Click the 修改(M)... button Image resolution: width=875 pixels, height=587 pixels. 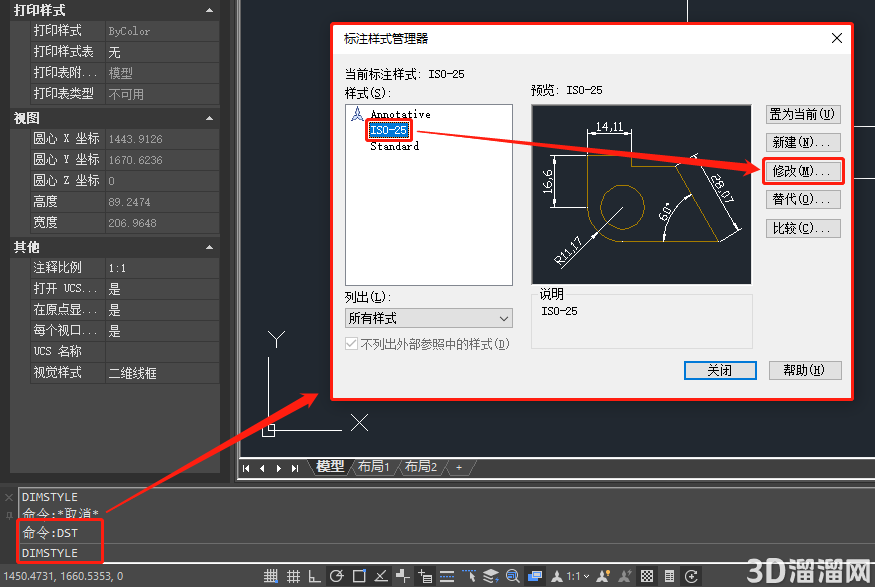(x=802, y=171)
